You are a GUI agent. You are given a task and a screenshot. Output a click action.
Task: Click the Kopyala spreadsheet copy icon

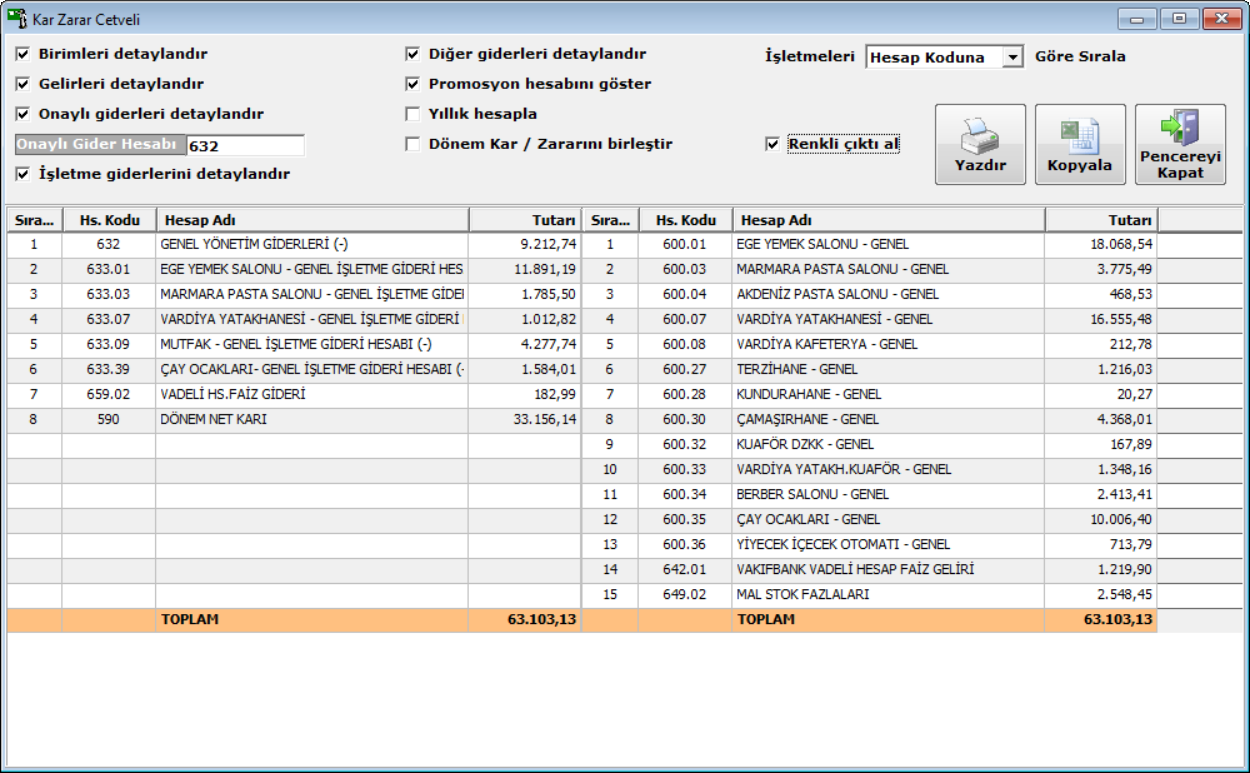pyautogui.click(x=1080, y=135)
